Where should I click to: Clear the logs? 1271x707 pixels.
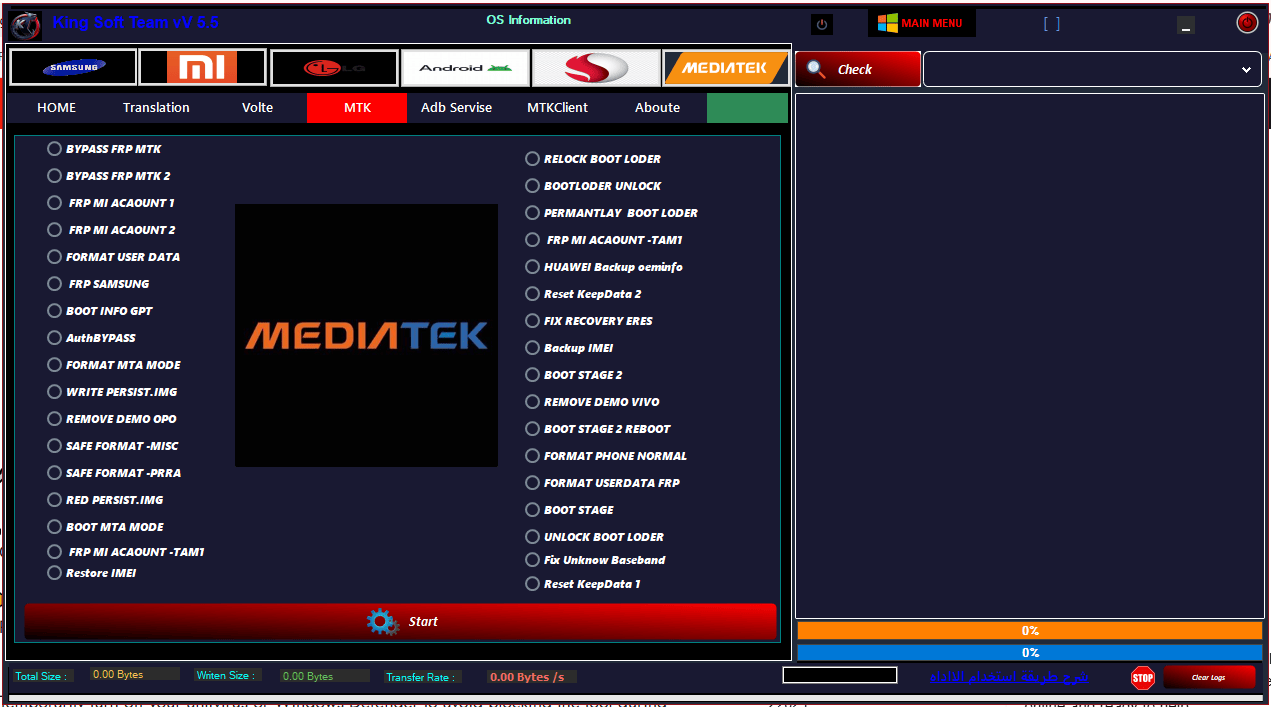tap(1208, 677)
